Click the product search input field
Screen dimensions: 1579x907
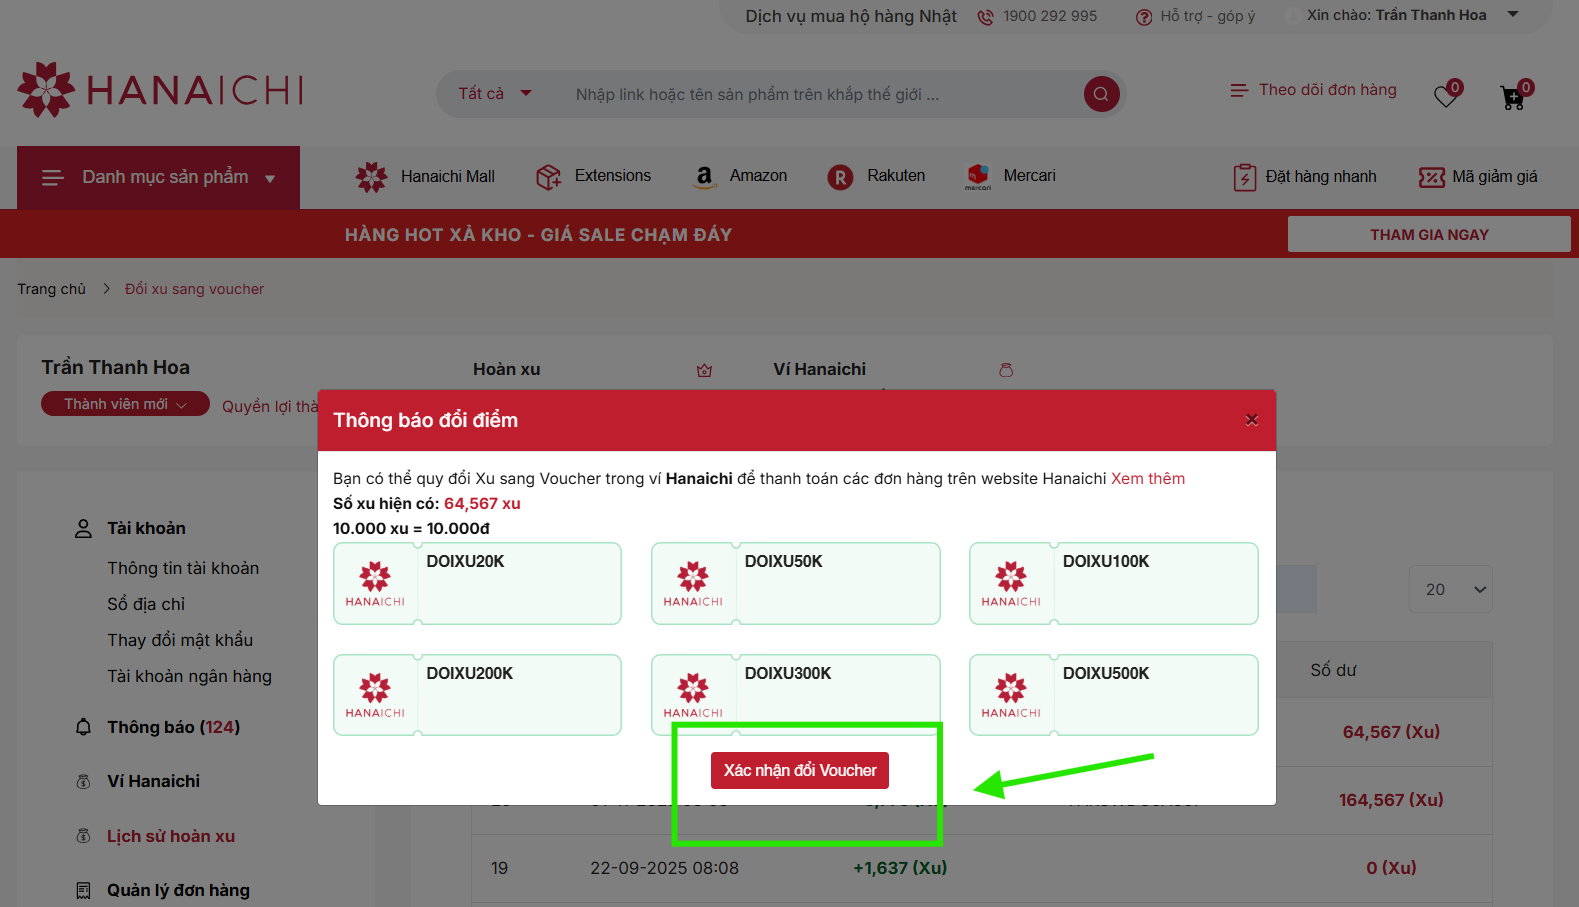coord(800,94)
